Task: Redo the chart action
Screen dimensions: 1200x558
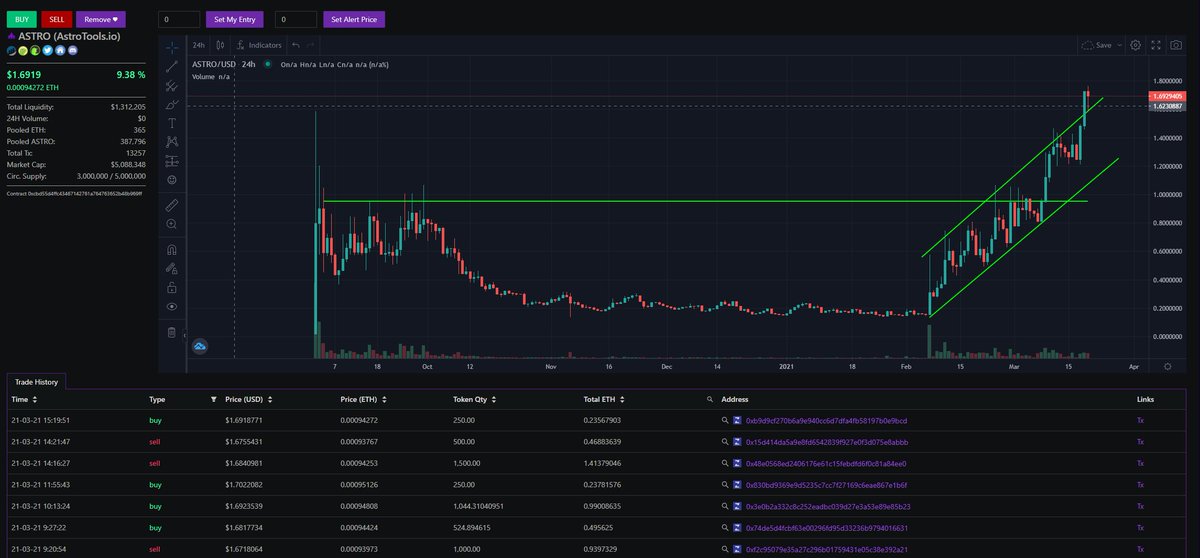Action: [x=311, y=45]
